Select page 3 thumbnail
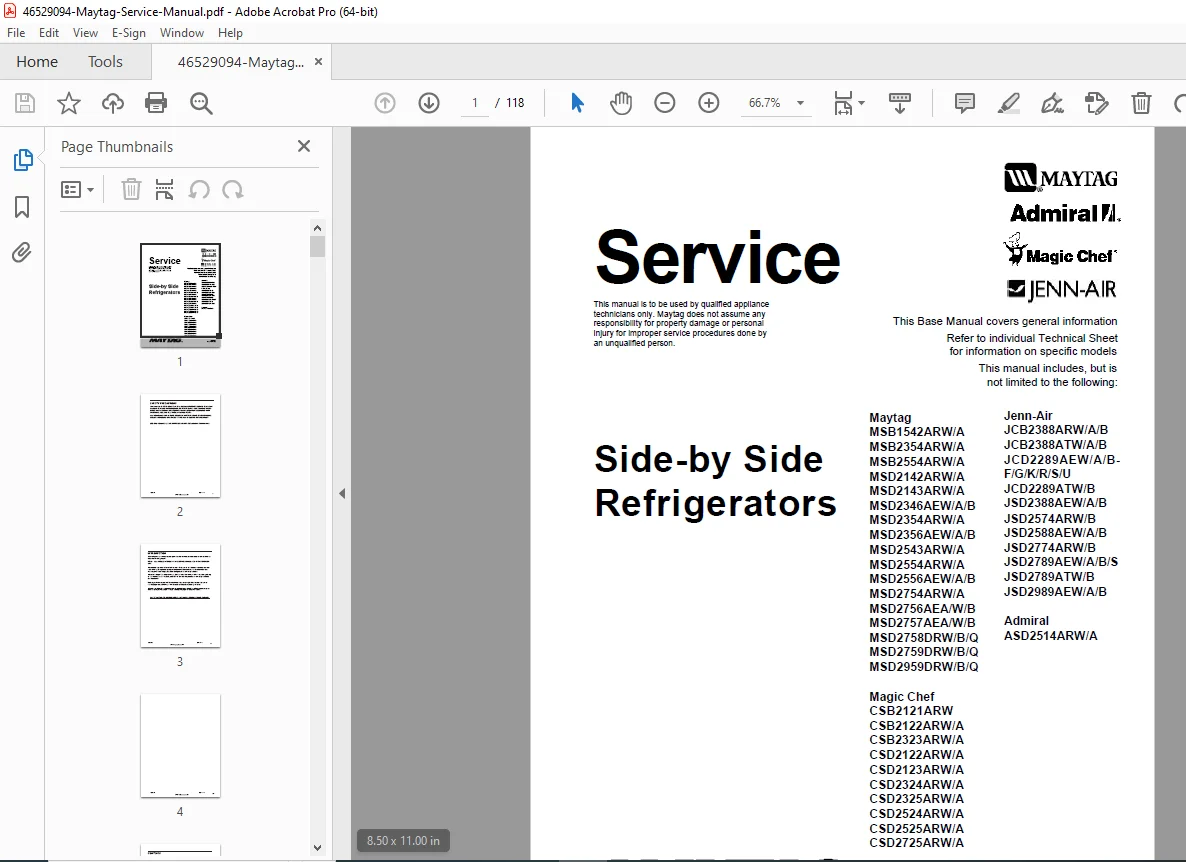 point(180,595)
